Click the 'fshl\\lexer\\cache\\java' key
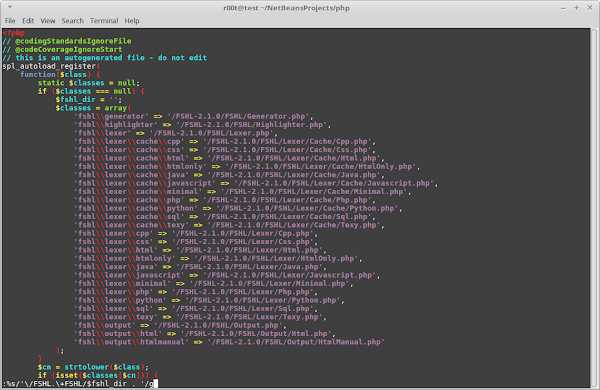The image size is (600, 390). 131,175
